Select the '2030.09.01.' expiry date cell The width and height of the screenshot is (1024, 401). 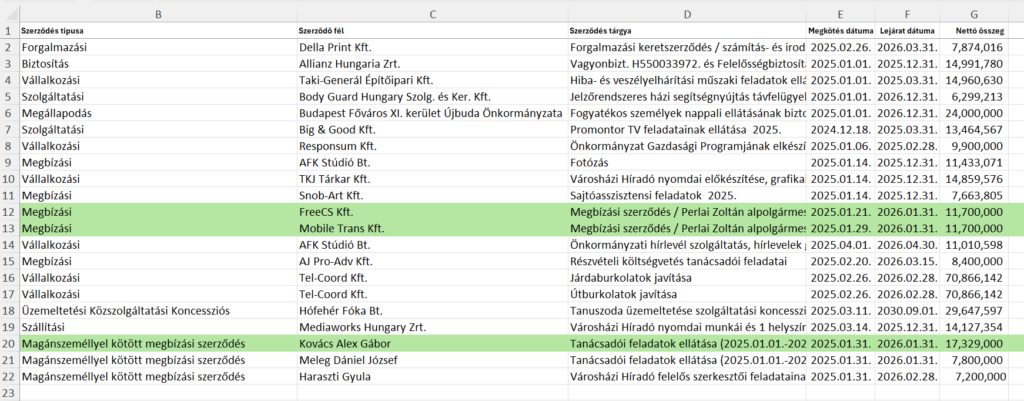tap(908, 311)
